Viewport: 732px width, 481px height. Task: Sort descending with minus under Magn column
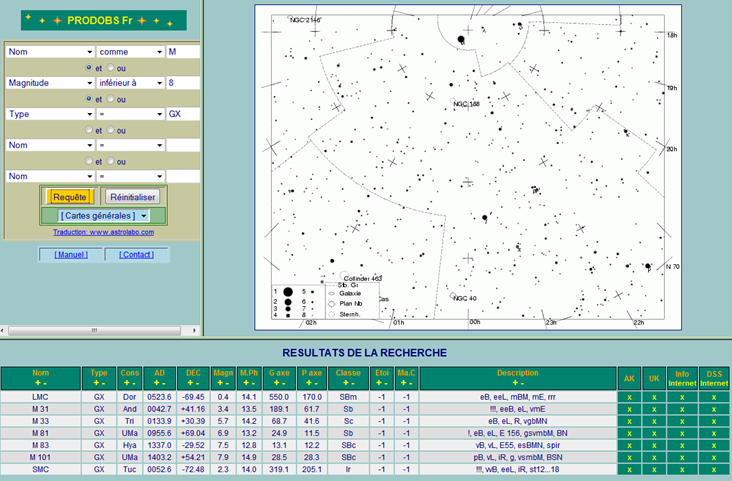[x=227, y=383]
